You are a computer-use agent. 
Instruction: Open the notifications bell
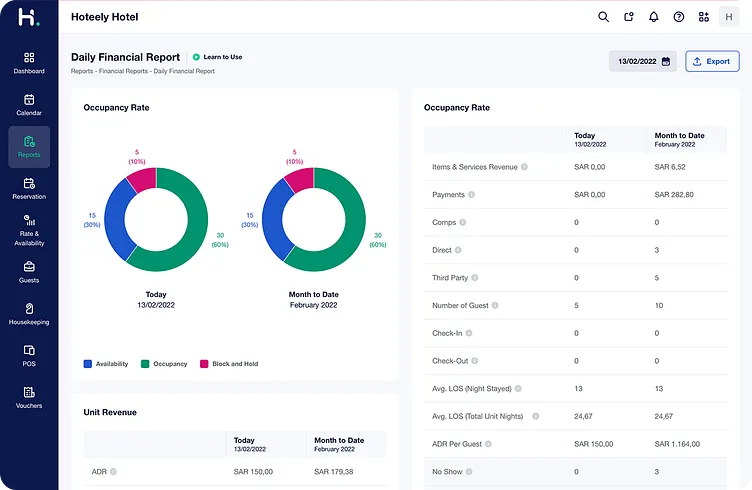coord(654,17)
